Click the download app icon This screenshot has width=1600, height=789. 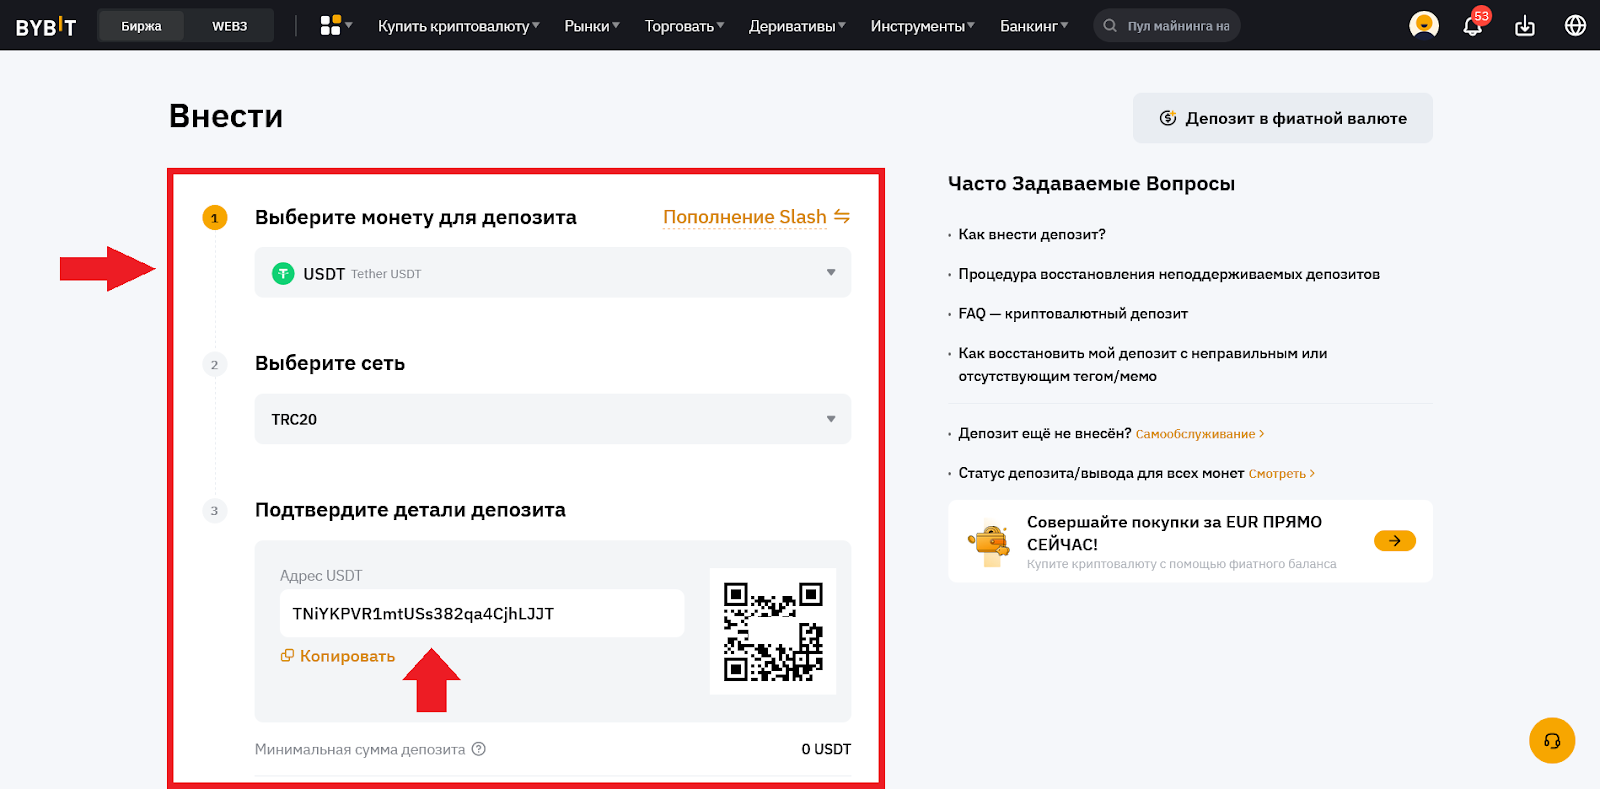(1524, 26)
